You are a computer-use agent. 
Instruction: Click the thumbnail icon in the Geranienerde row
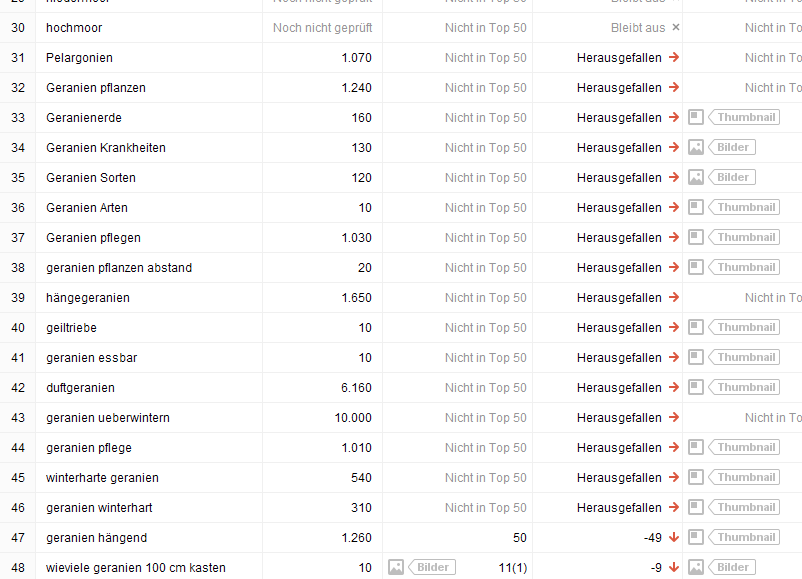tap(696, 117)
